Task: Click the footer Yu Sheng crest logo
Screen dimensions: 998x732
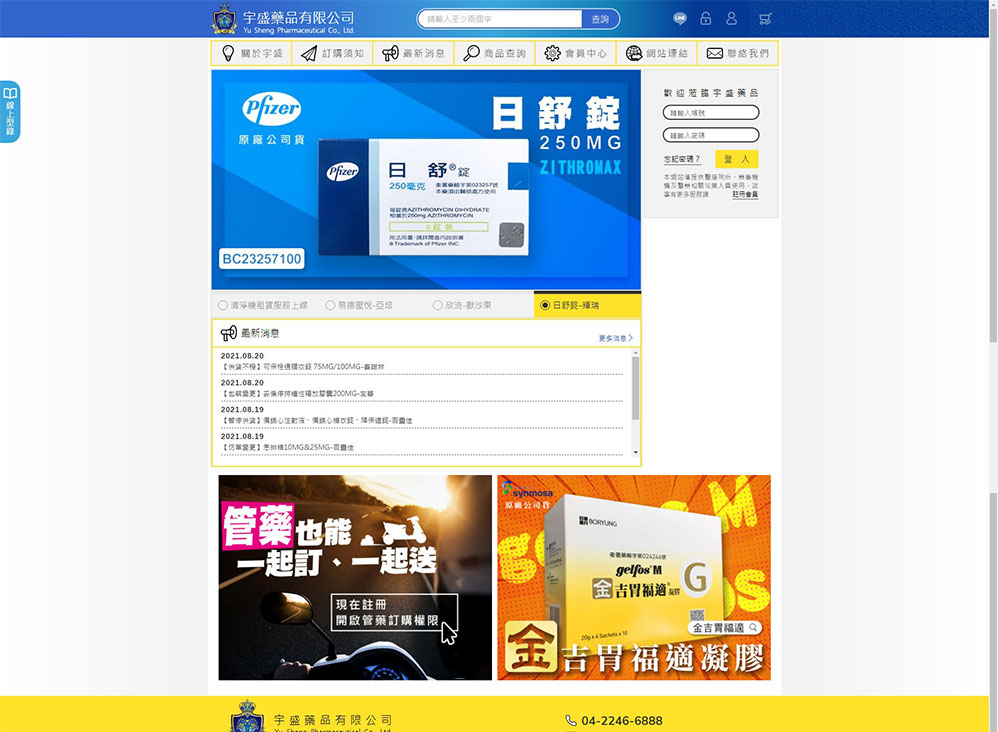Action: (247, 717)
